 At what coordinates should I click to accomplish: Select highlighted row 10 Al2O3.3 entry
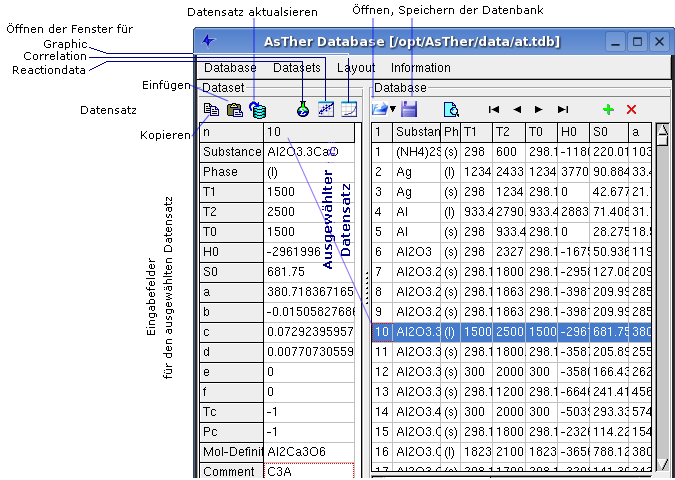(511, 332)
